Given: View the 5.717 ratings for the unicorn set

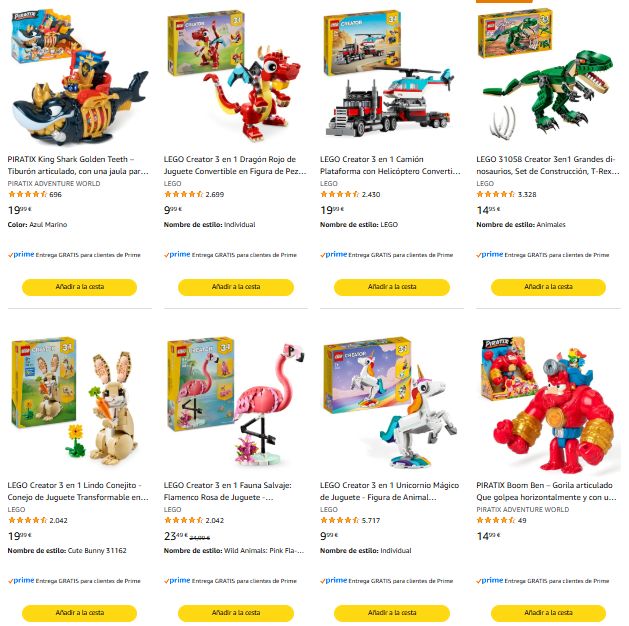Looking at the screenshot, I should tap(371, 521).
